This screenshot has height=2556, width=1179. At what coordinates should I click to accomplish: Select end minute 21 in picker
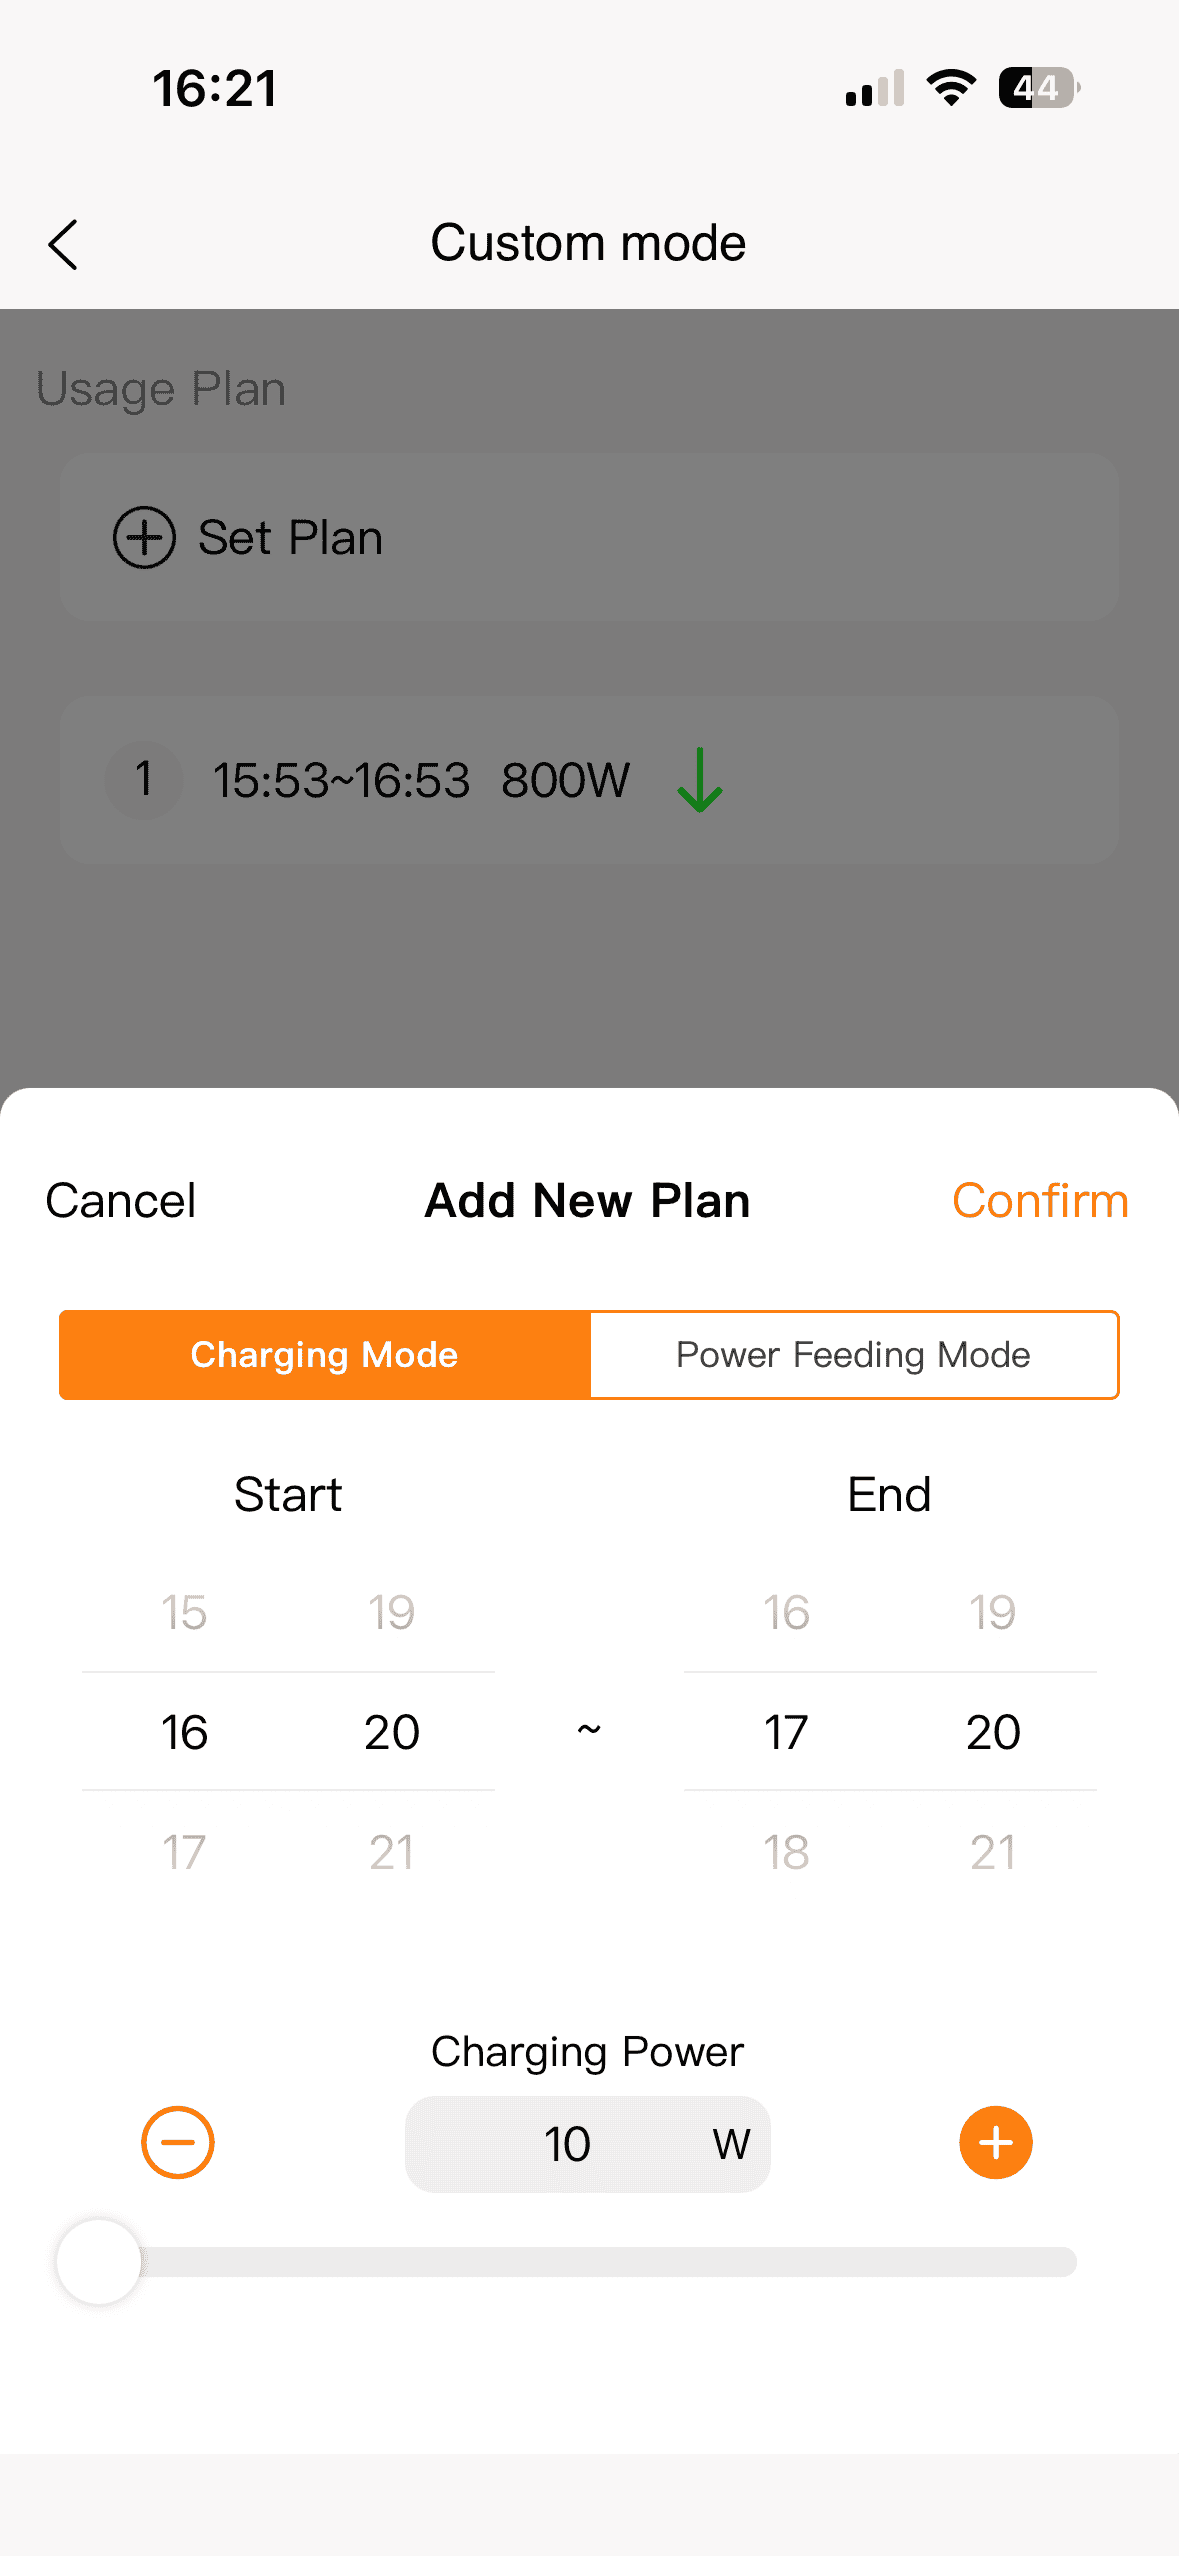993,1852
